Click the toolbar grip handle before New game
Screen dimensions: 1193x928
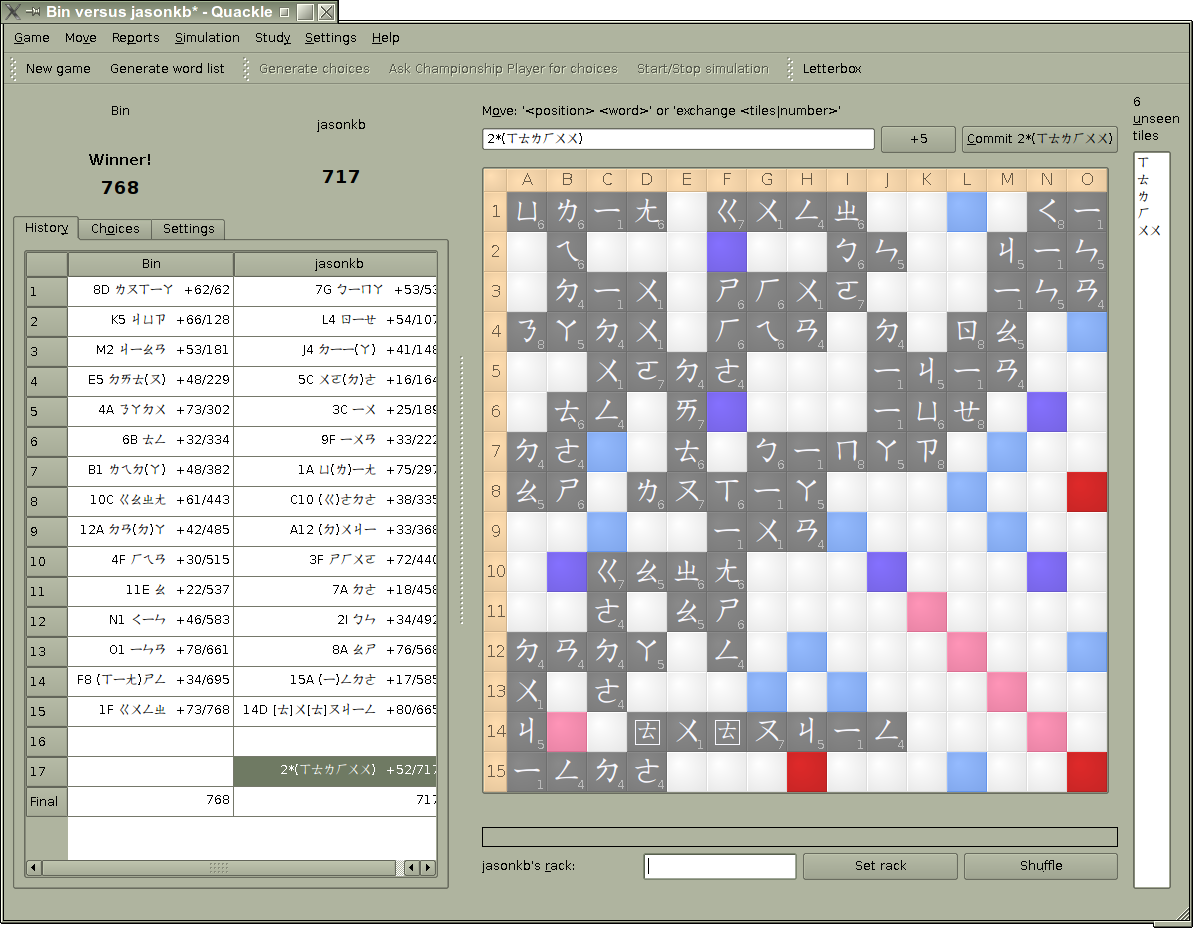coord(14,69)
